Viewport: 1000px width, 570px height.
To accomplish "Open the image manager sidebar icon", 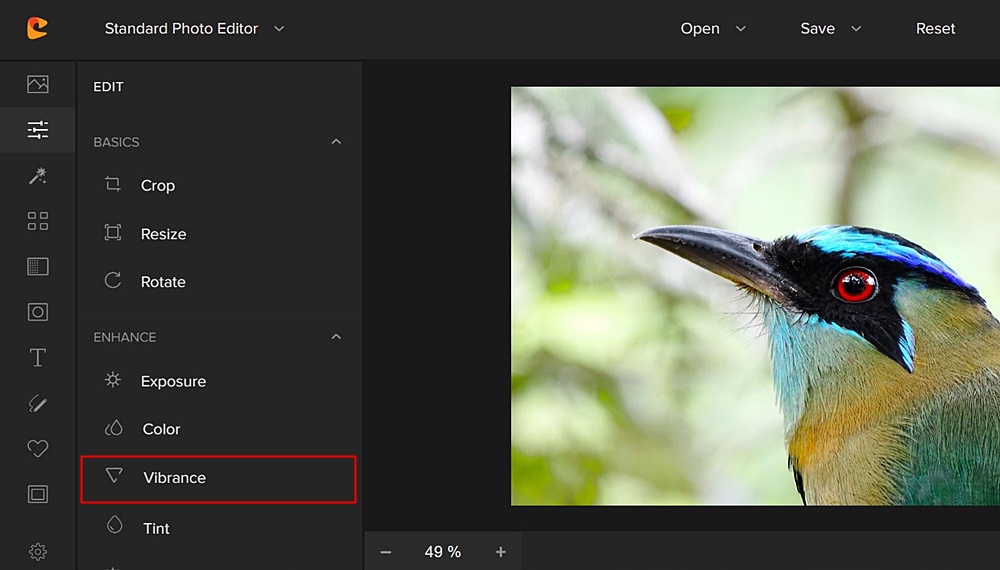I will click(x=38, y=84).
